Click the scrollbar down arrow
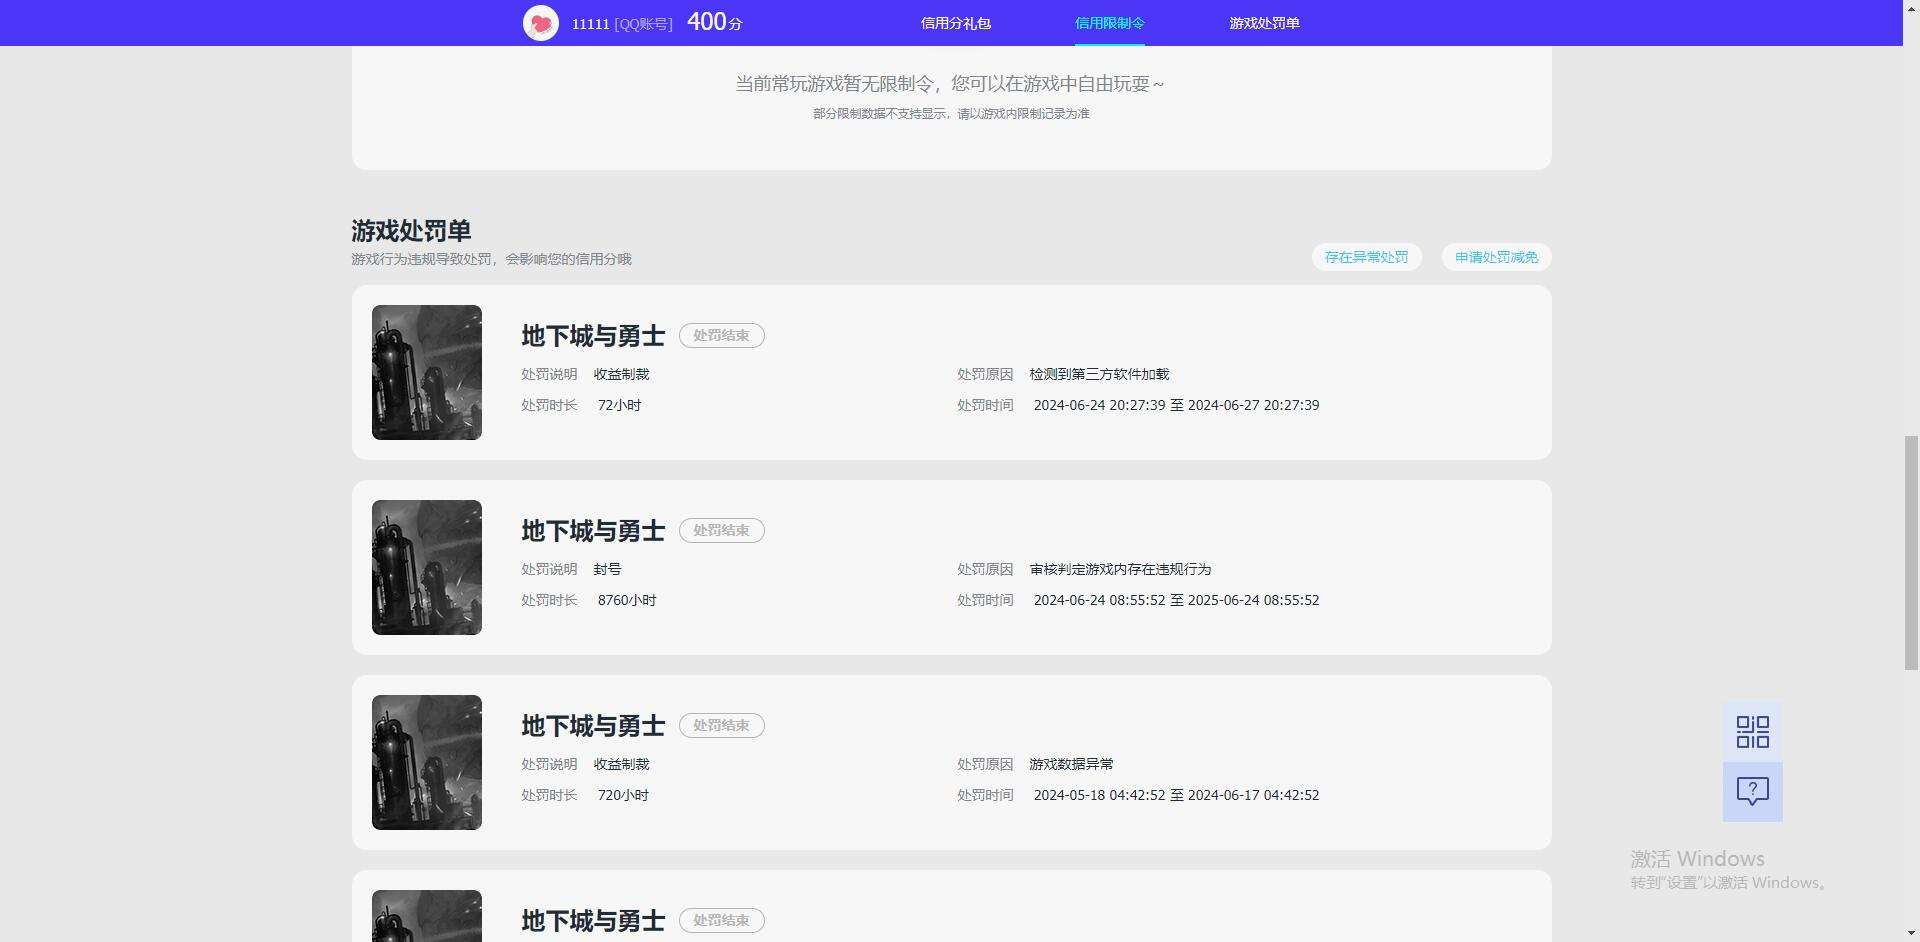 click(x=1911, y=933)
